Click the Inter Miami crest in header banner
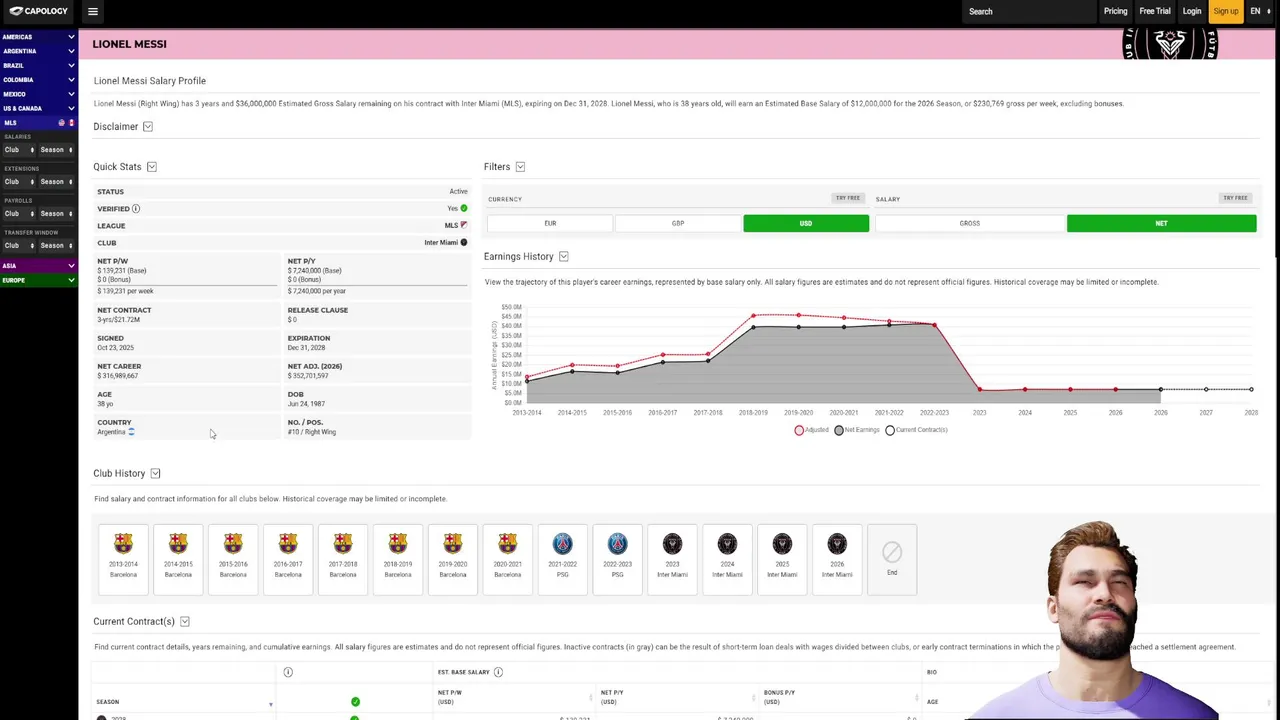 (1170, 44)
